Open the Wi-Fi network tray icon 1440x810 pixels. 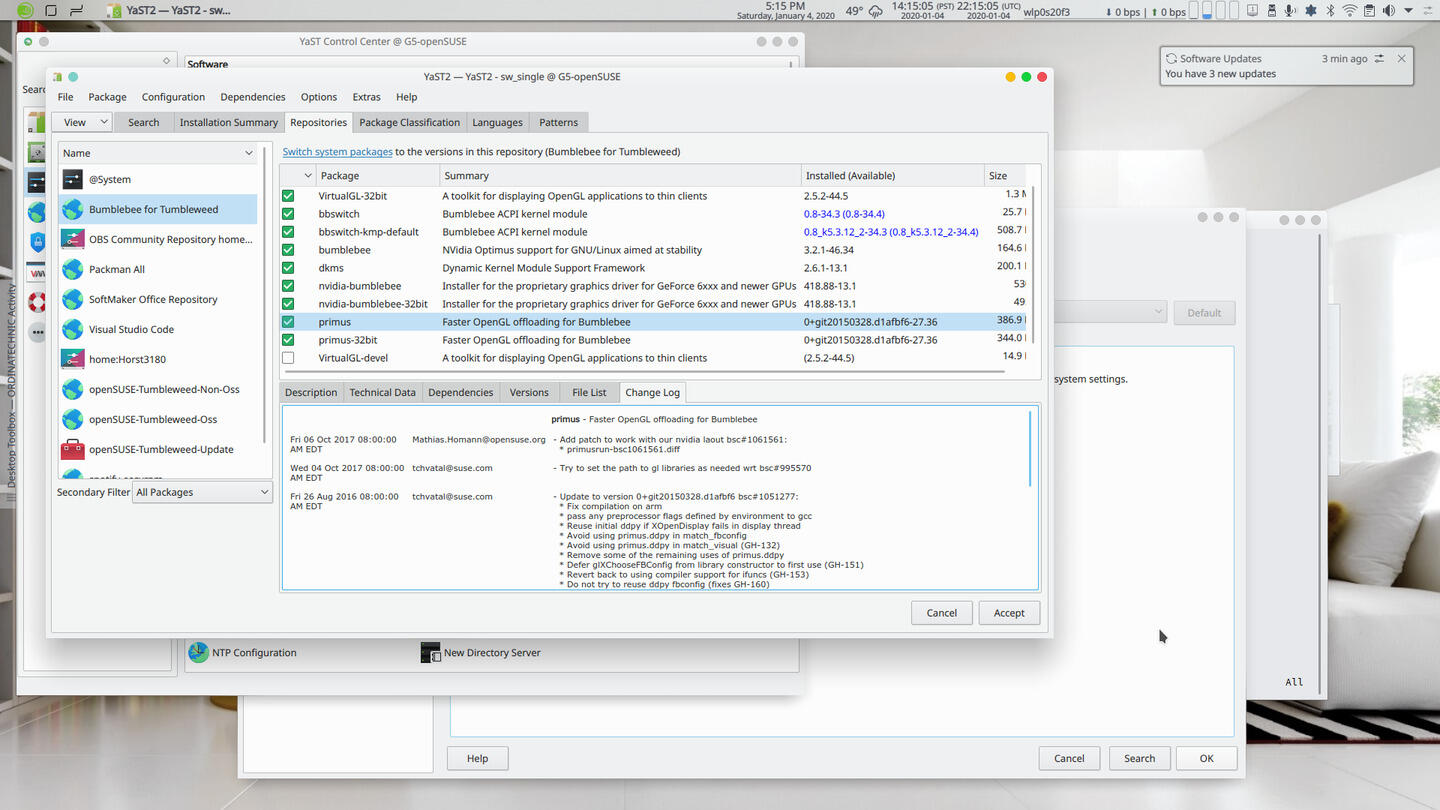pyautogui.click(x=1350, y=11)
